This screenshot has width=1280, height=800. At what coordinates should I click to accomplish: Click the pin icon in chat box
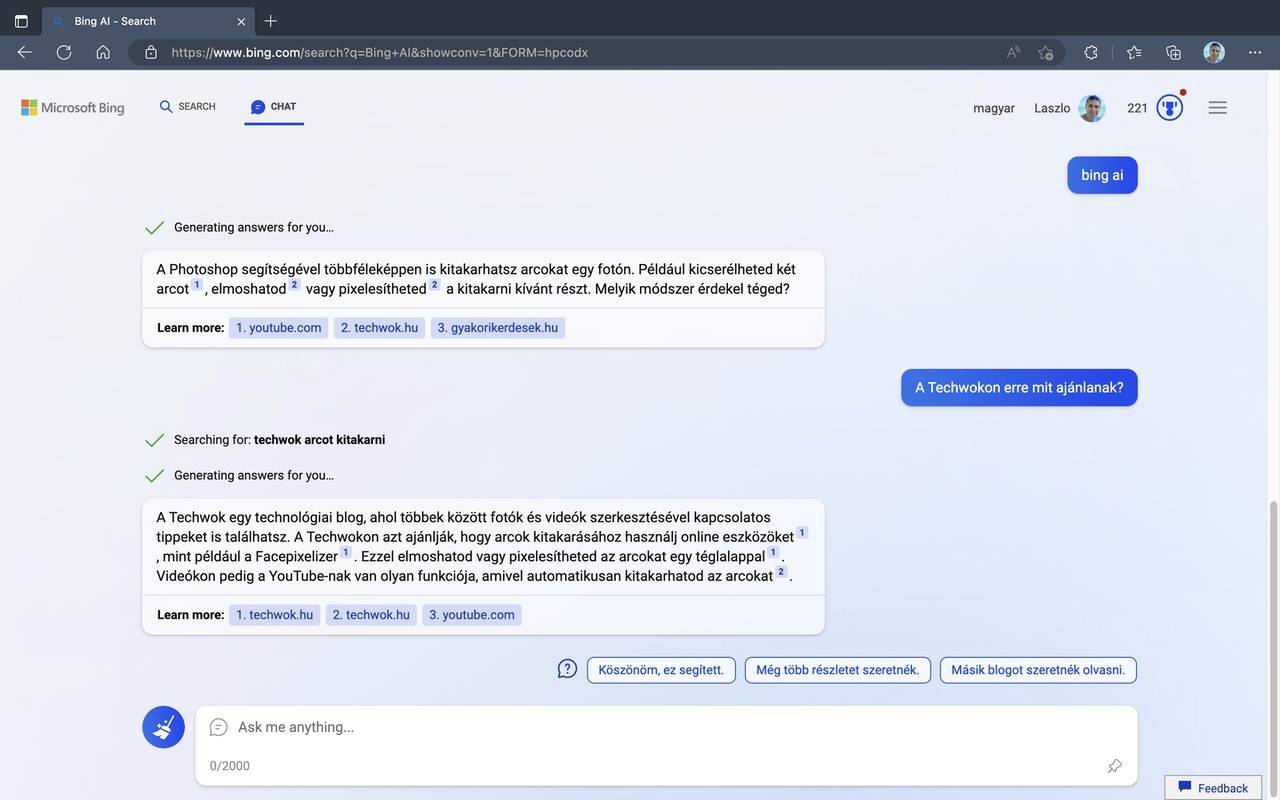(x=1115, y=766)
